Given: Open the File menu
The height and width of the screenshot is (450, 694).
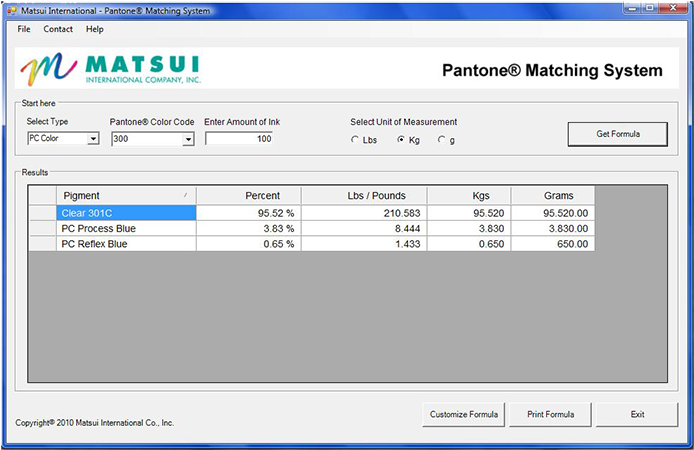Looking at the screenshot, I should 23,29.
